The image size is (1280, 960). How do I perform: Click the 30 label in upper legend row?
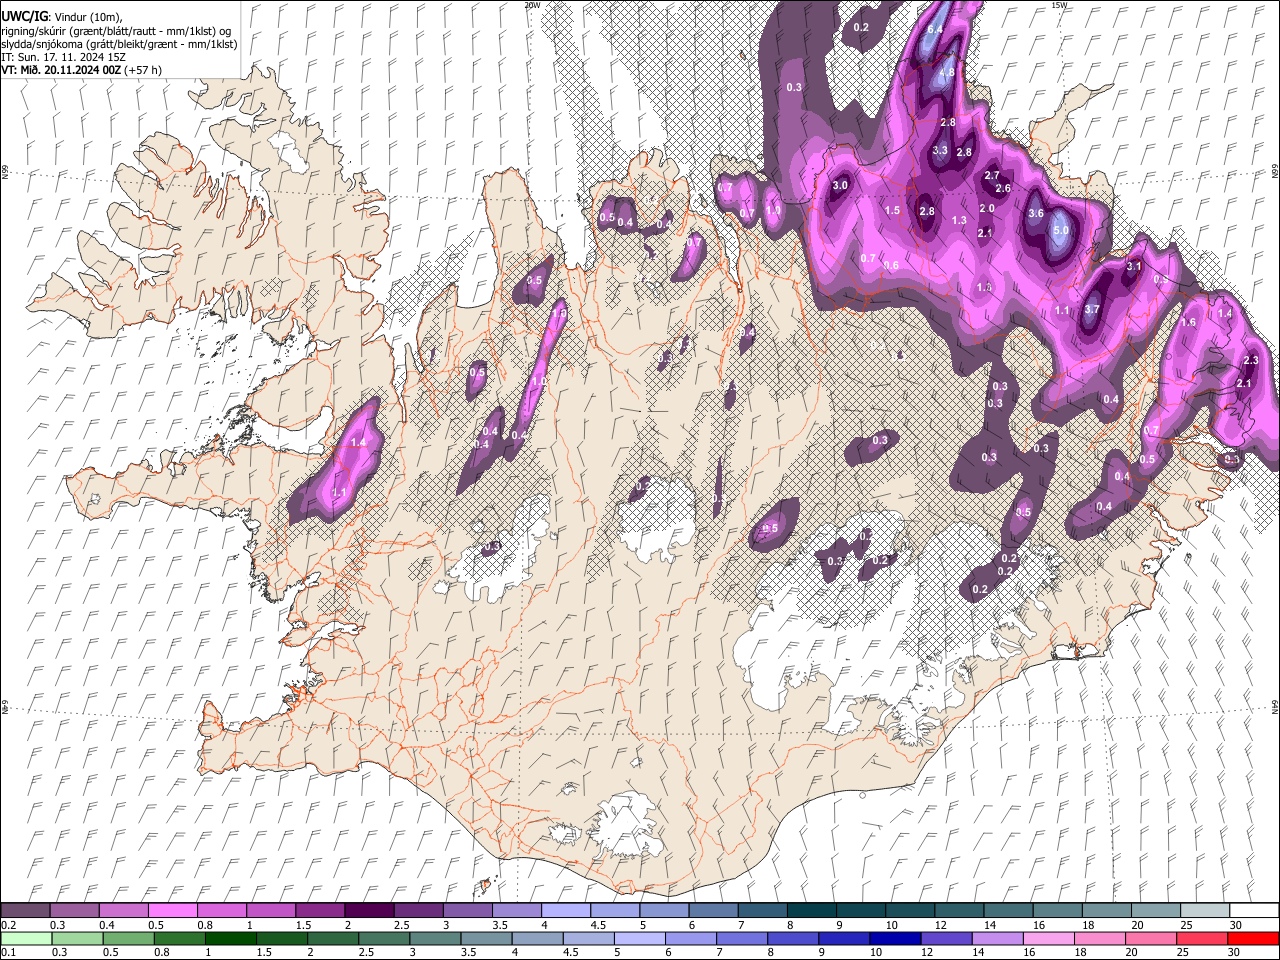coord(1235,925)
